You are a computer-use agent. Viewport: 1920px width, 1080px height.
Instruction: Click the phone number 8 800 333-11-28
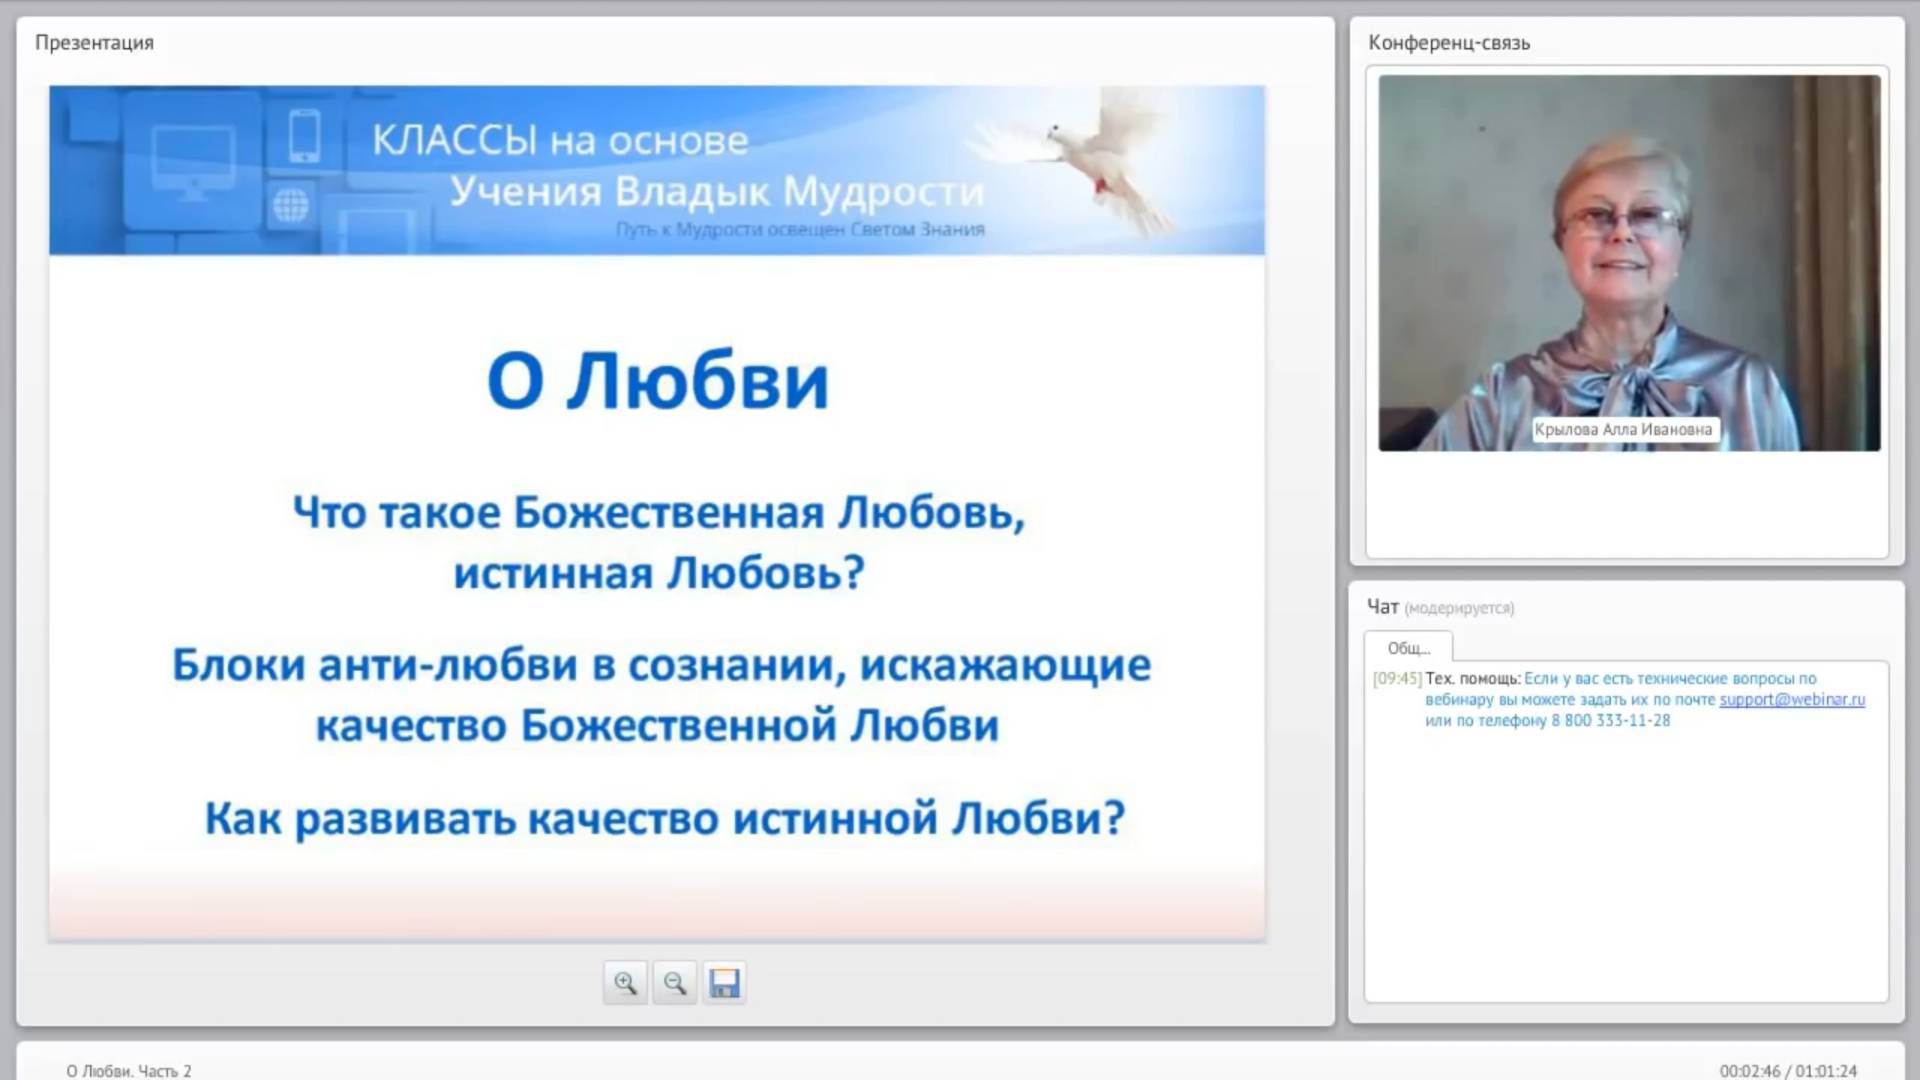click(1610, 720)
